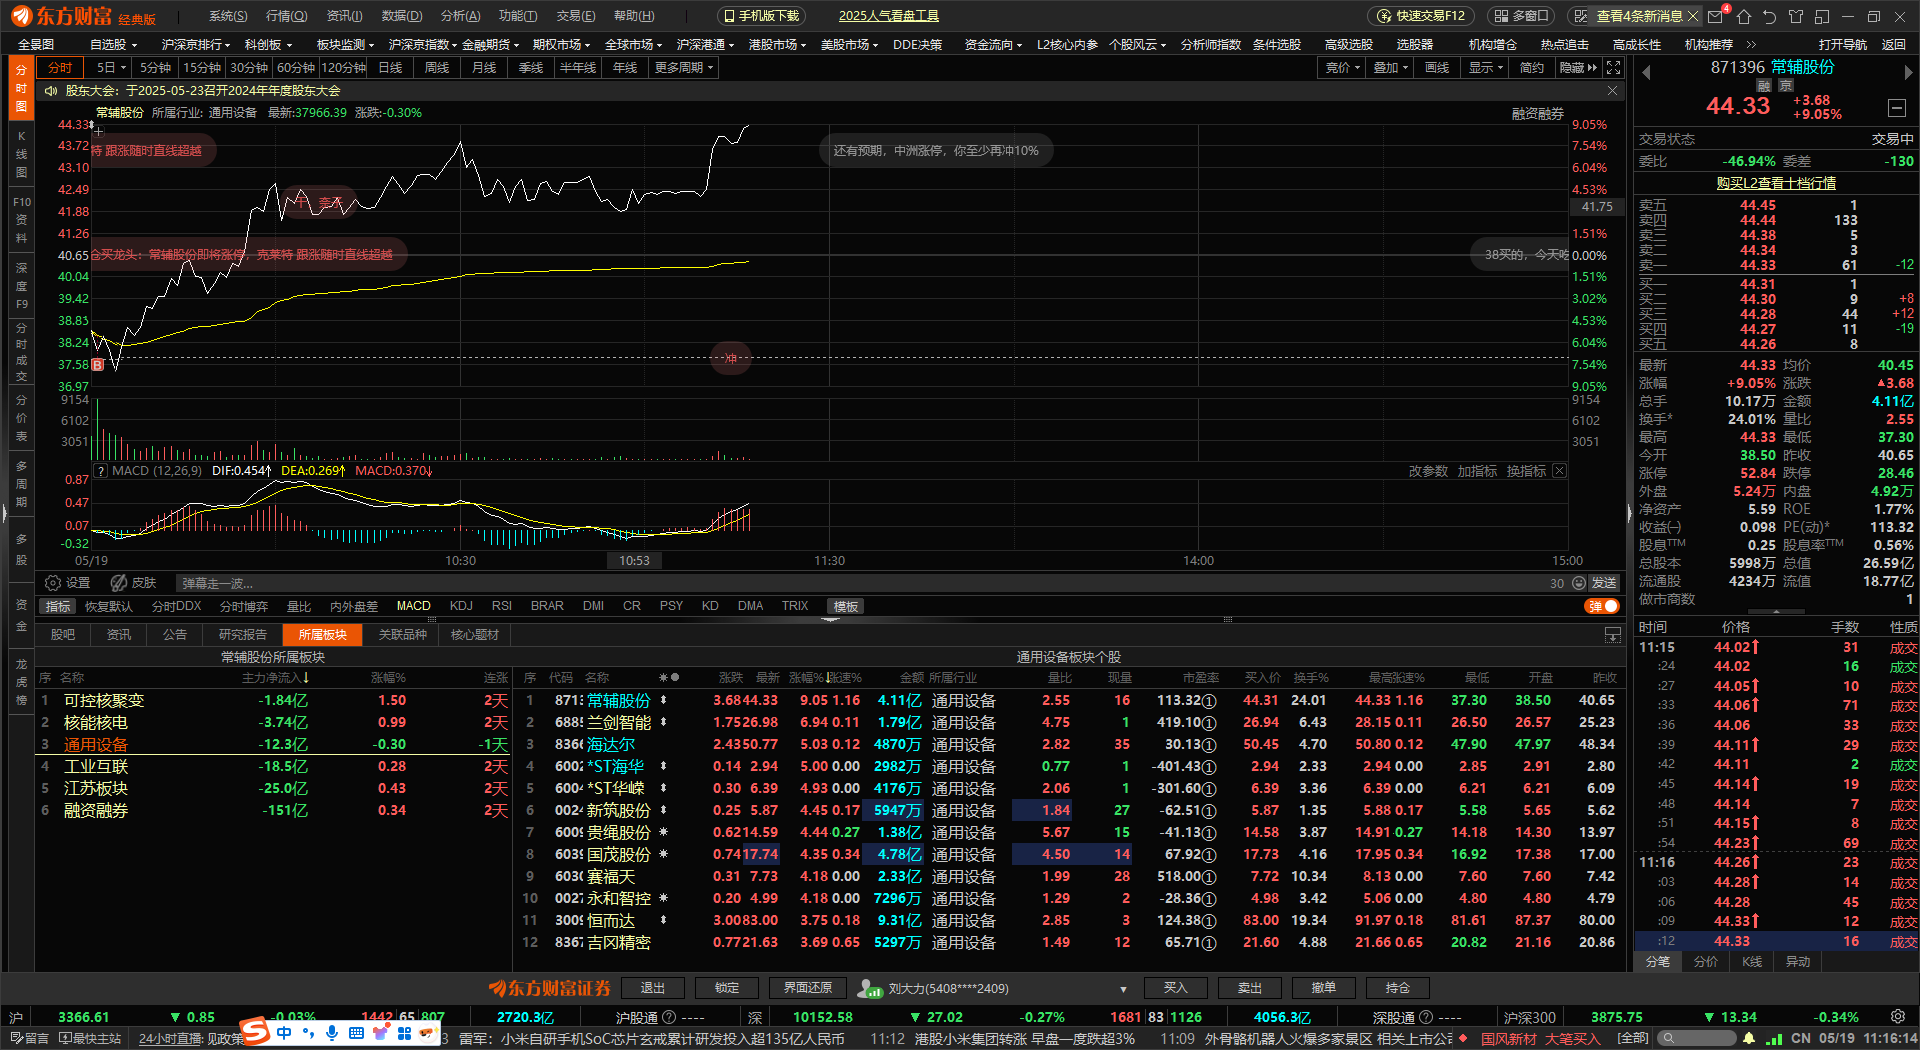Switch to 分时图 in left sidebar
Image resolution: width=1920 pixels, height=1050 pixels.
[21, 89]
